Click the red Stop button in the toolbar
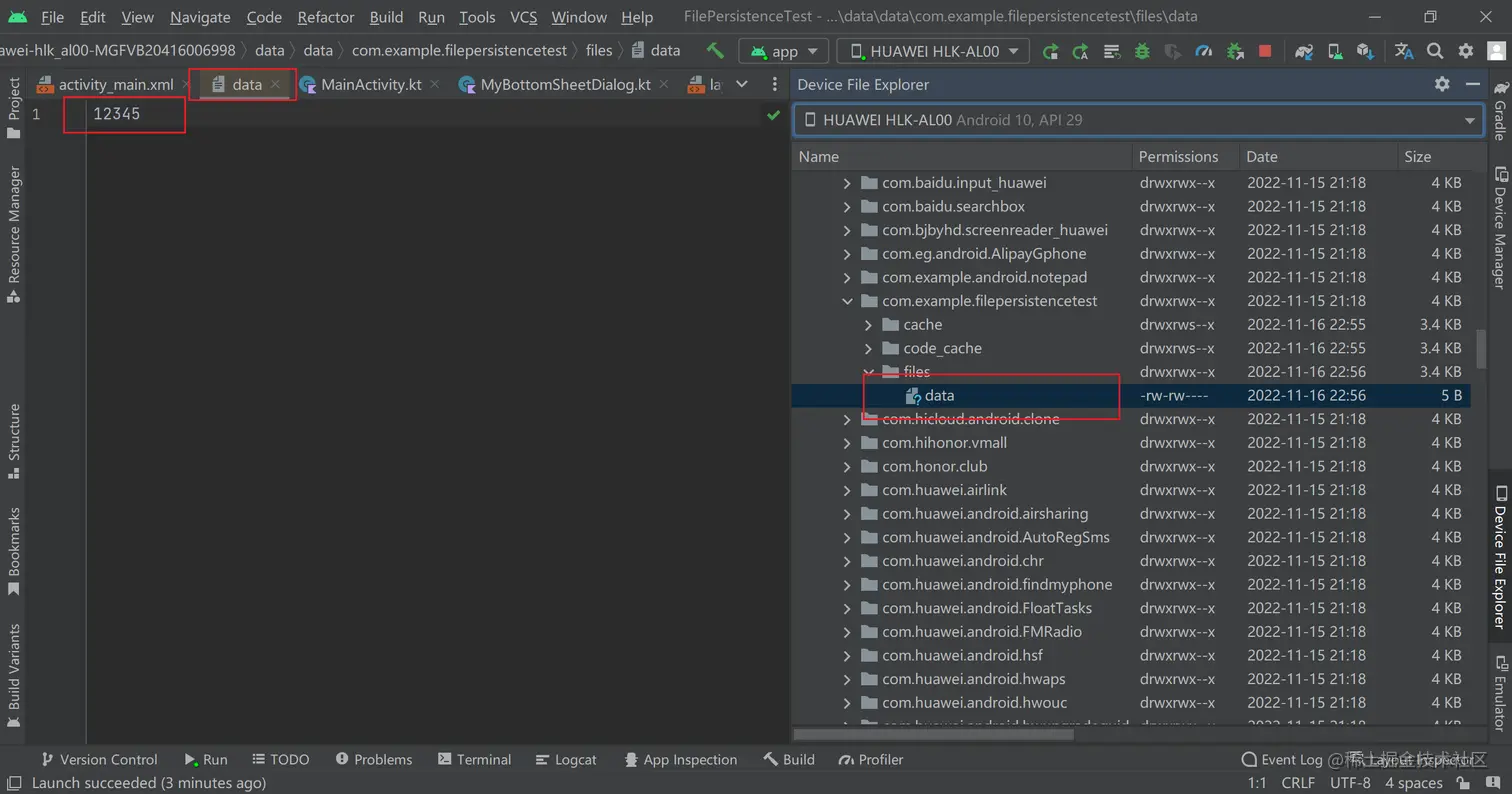This screenshot has width=1512, height=794. click(1265, 51)
